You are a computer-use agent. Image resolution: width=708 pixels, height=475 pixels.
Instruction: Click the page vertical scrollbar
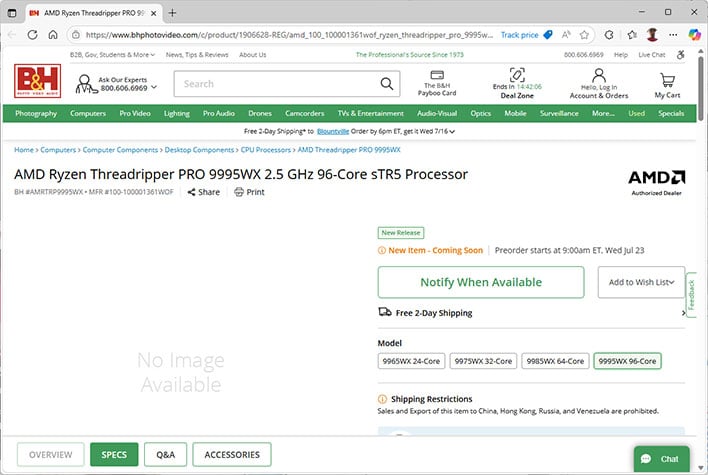700,88
